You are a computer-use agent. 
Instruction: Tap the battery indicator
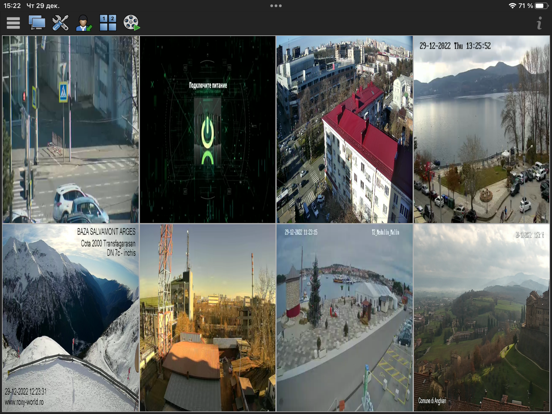[541, 6]
